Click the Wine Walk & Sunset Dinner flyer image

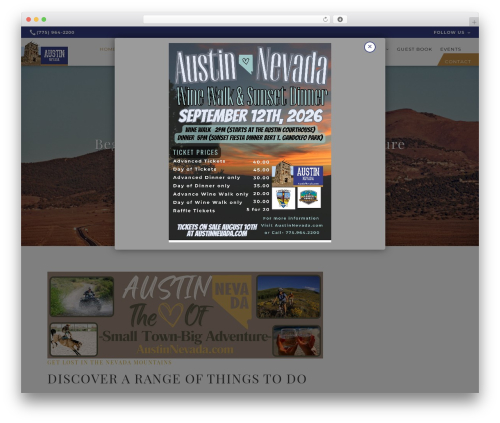pos(250,142)
